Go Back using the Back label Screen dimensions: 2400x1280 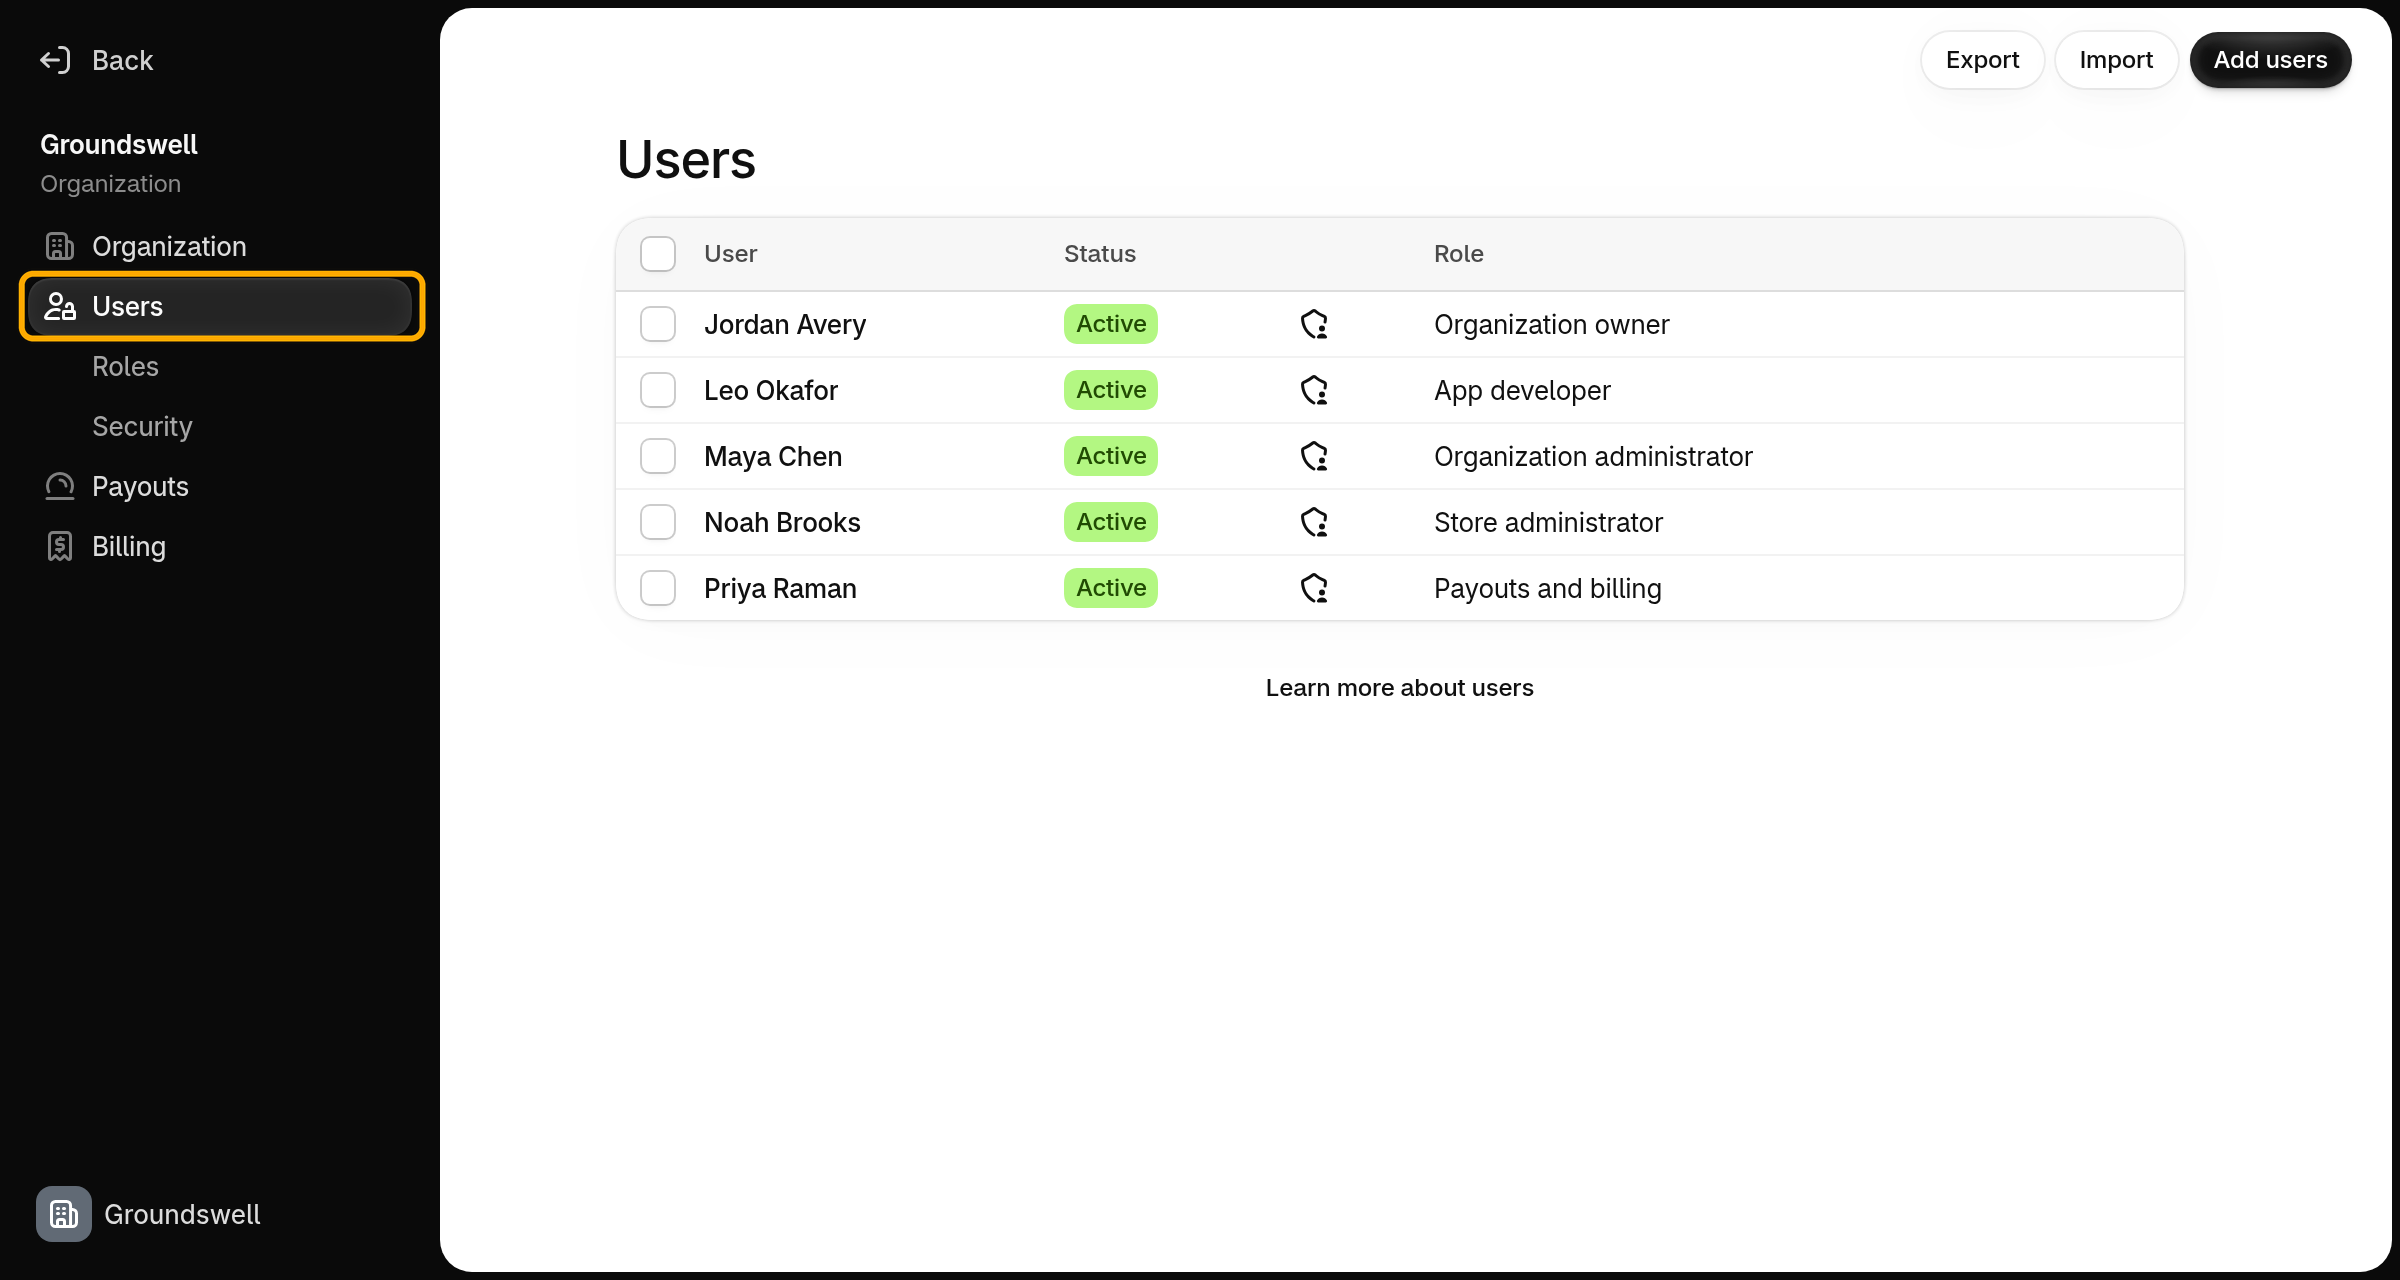(x=122, y=60)
